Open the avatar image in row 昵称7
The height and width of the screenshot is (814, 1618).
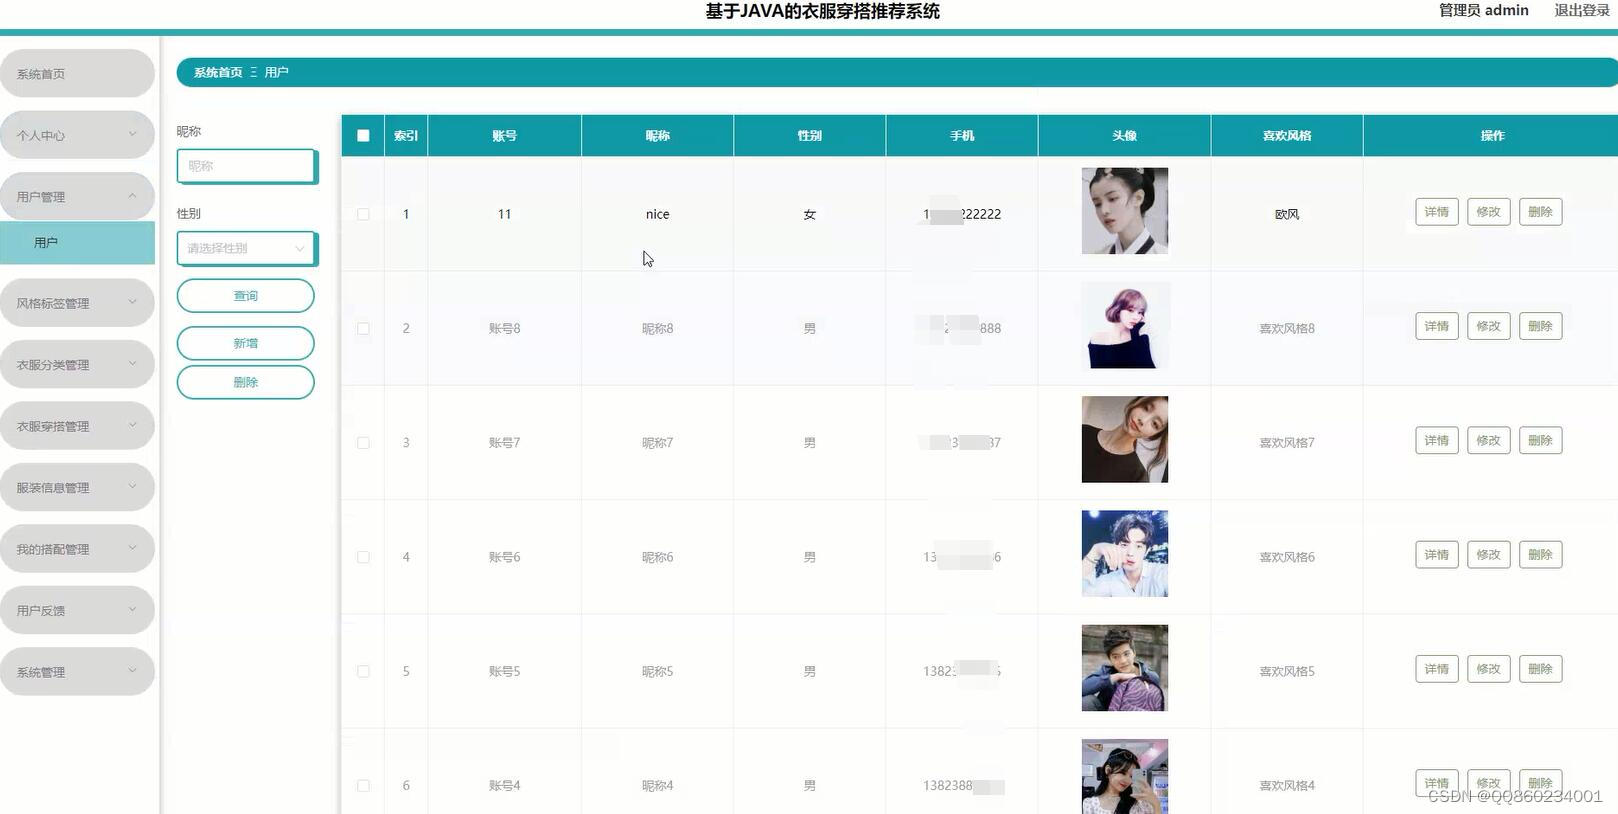1125,440
